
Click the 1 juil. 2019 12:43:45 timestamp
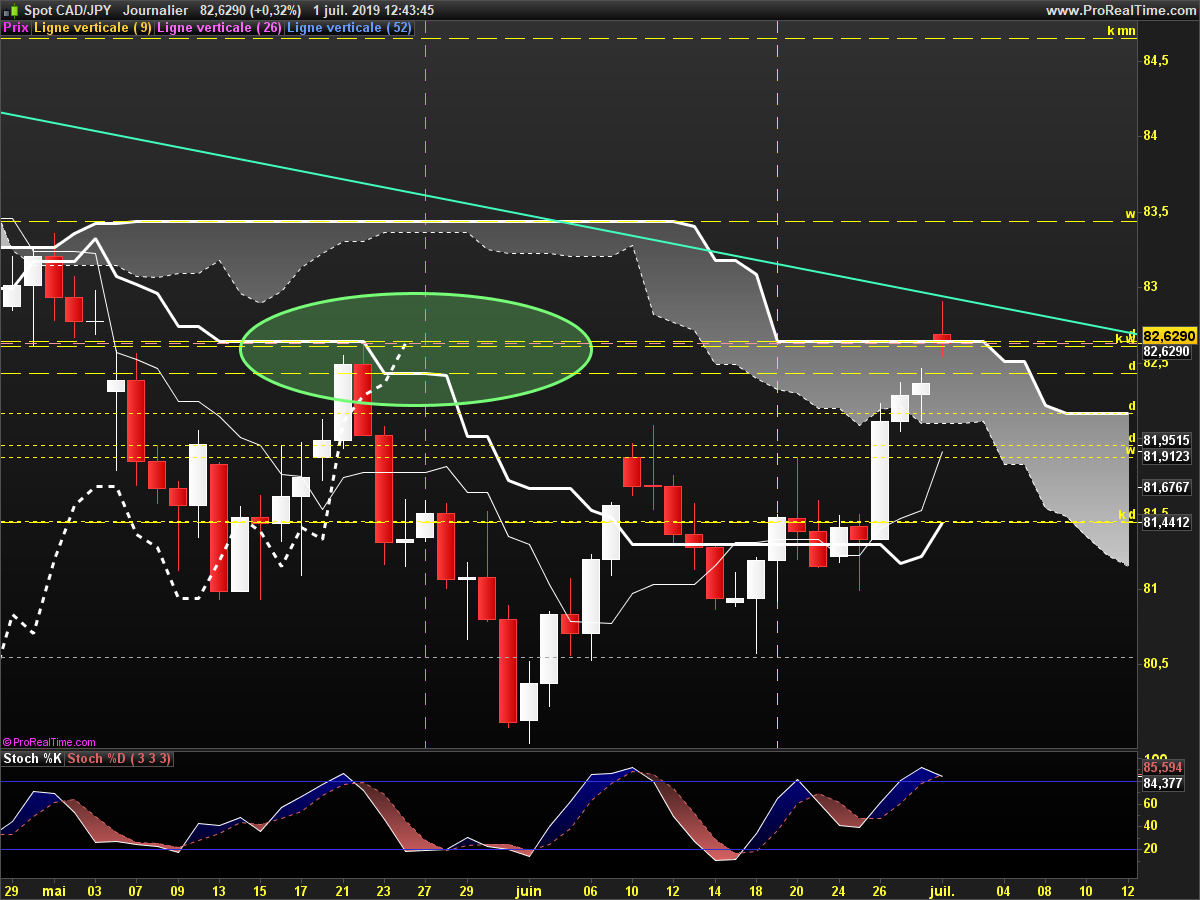(x=374, y=10)
